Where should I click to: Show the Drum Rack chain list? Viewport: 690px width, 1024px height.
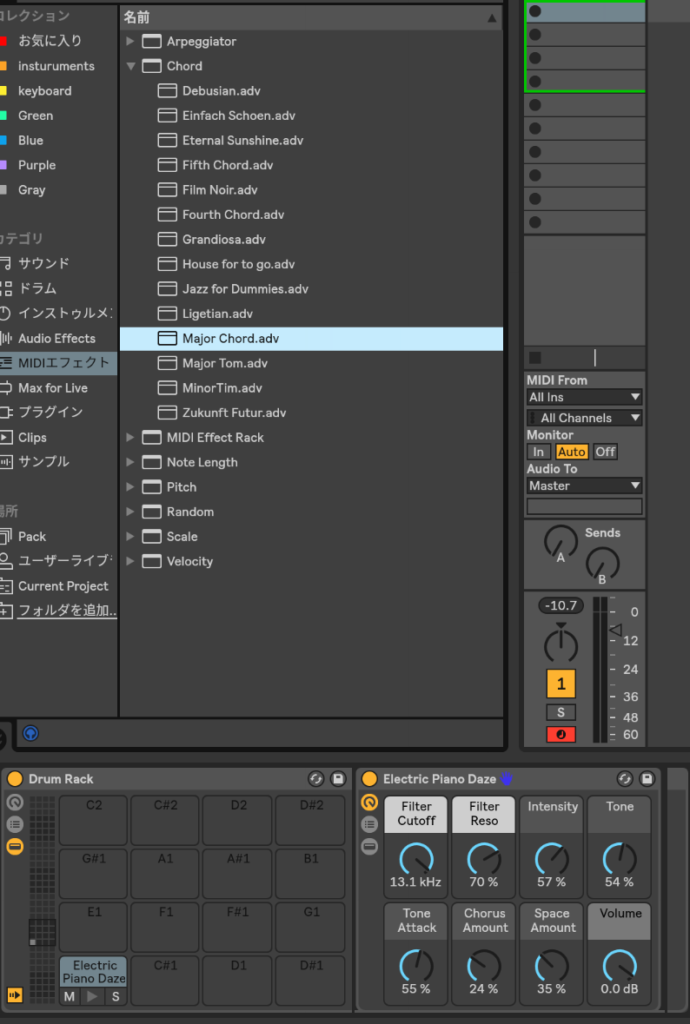coord(15,824)
